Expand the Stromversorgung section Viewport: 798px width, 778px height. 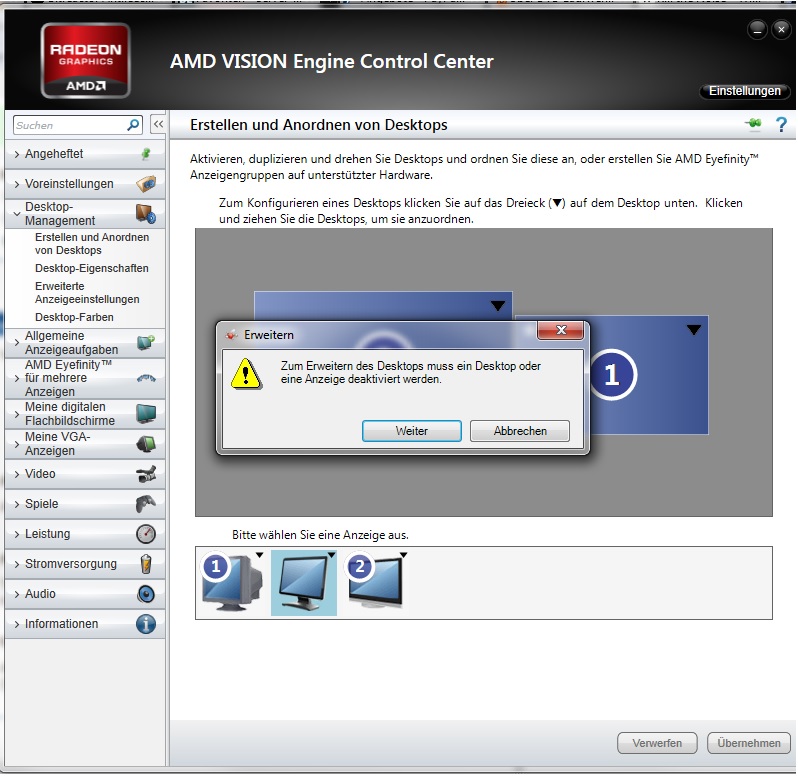[17, 564]
